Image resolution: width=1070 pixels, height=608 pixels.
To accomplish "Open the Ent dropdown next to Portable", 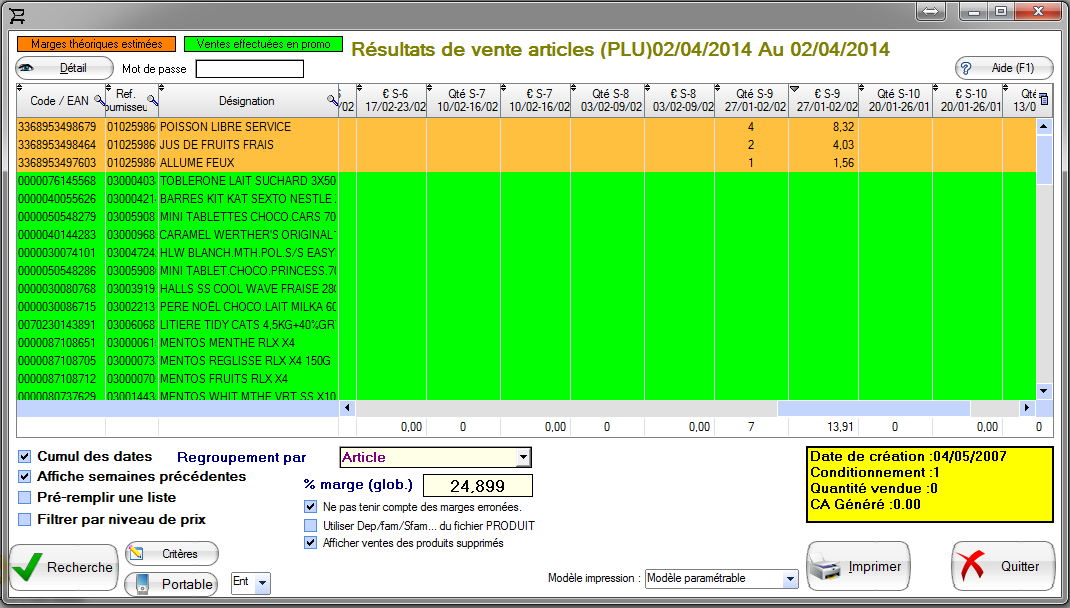I will tap(262, 582).
